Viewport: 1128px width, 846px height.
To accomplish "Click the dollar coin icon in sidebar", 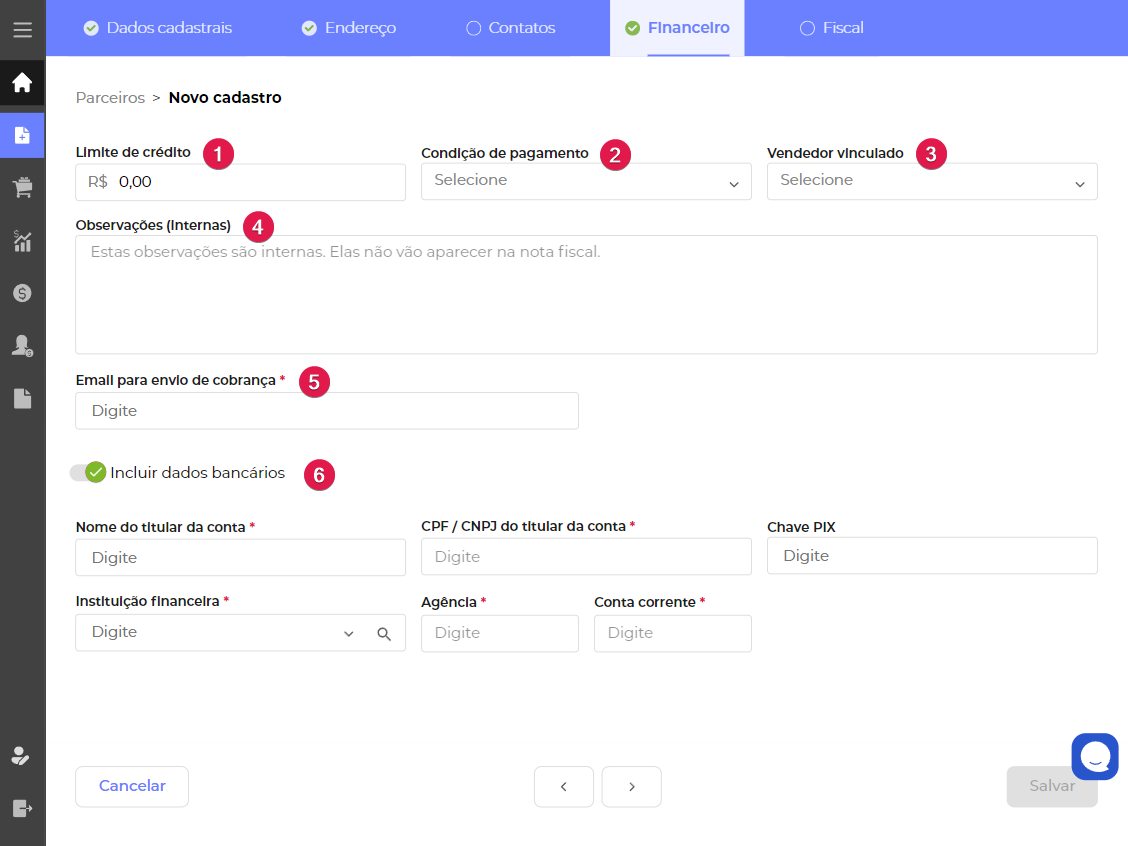I will tap(22, 293).
